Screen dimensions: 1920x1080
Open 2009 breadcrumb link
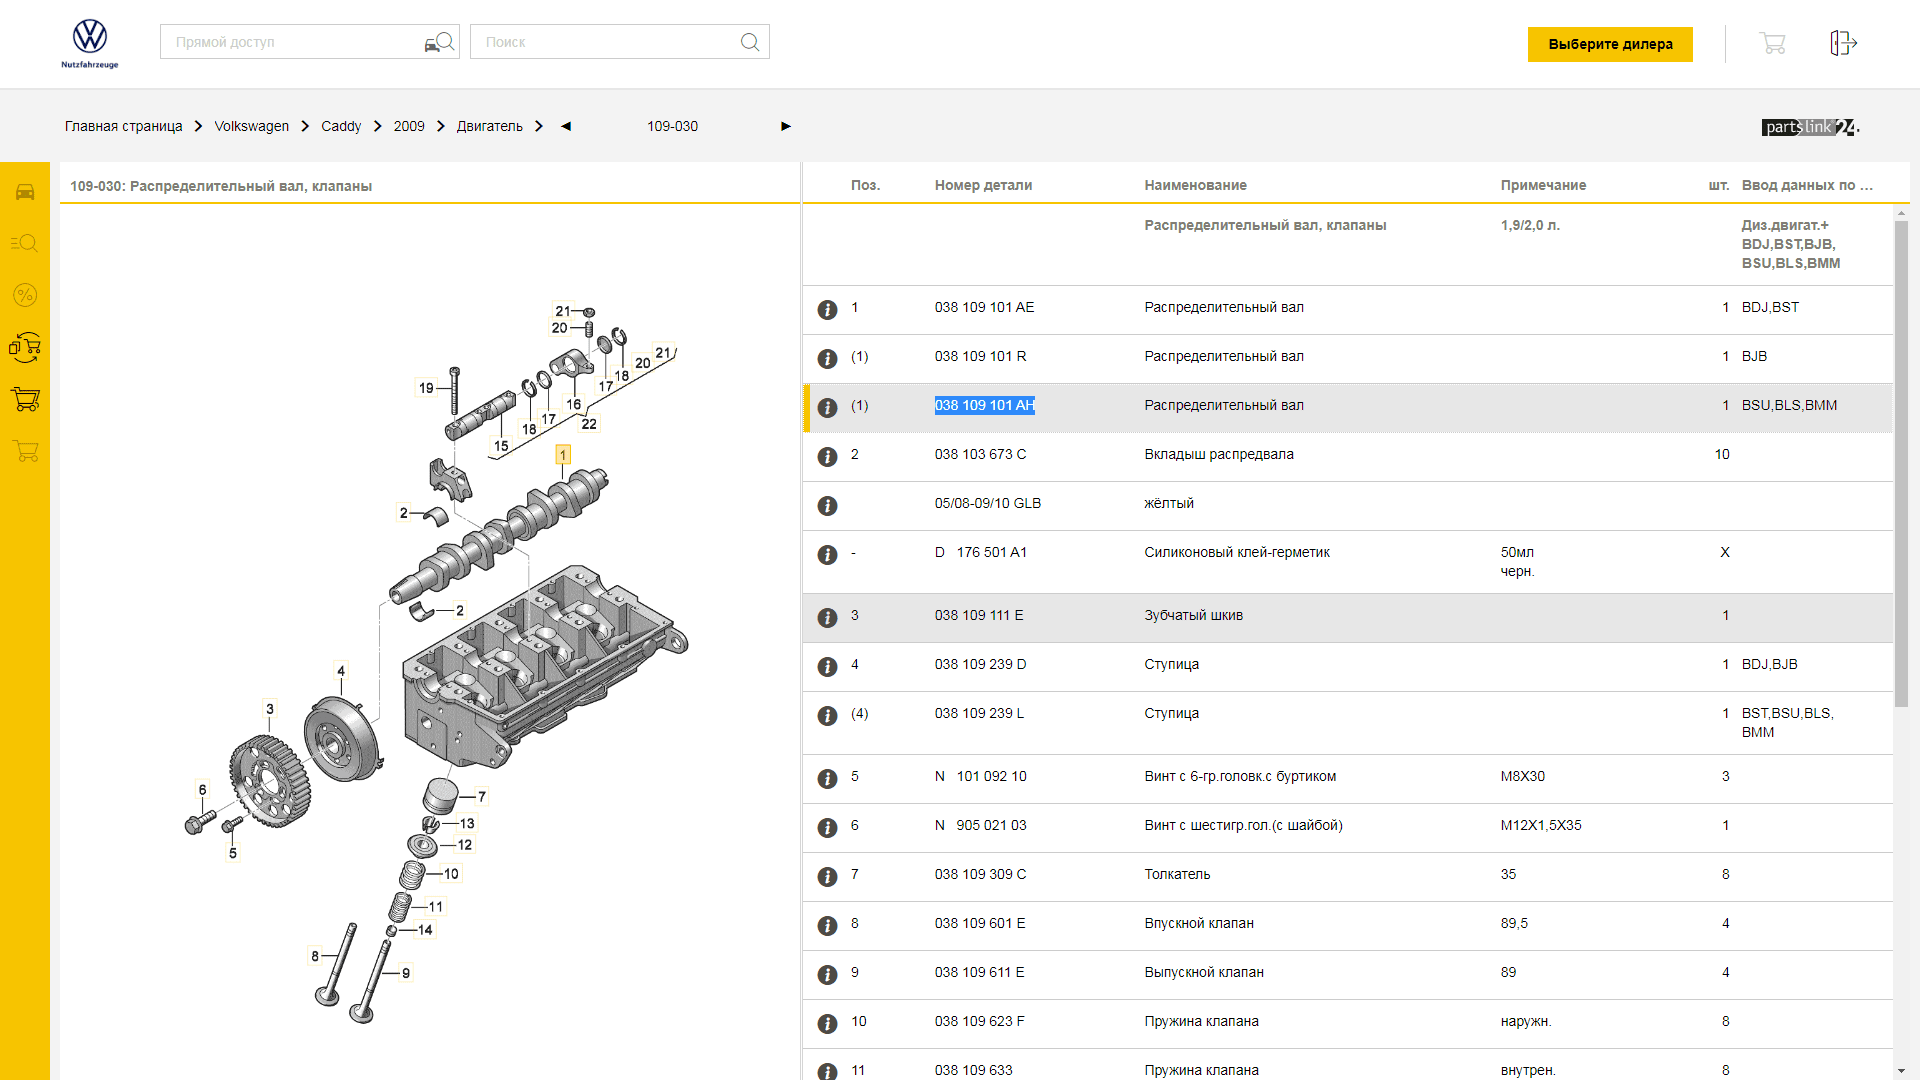pyautogui.click(x=409, y=126)
